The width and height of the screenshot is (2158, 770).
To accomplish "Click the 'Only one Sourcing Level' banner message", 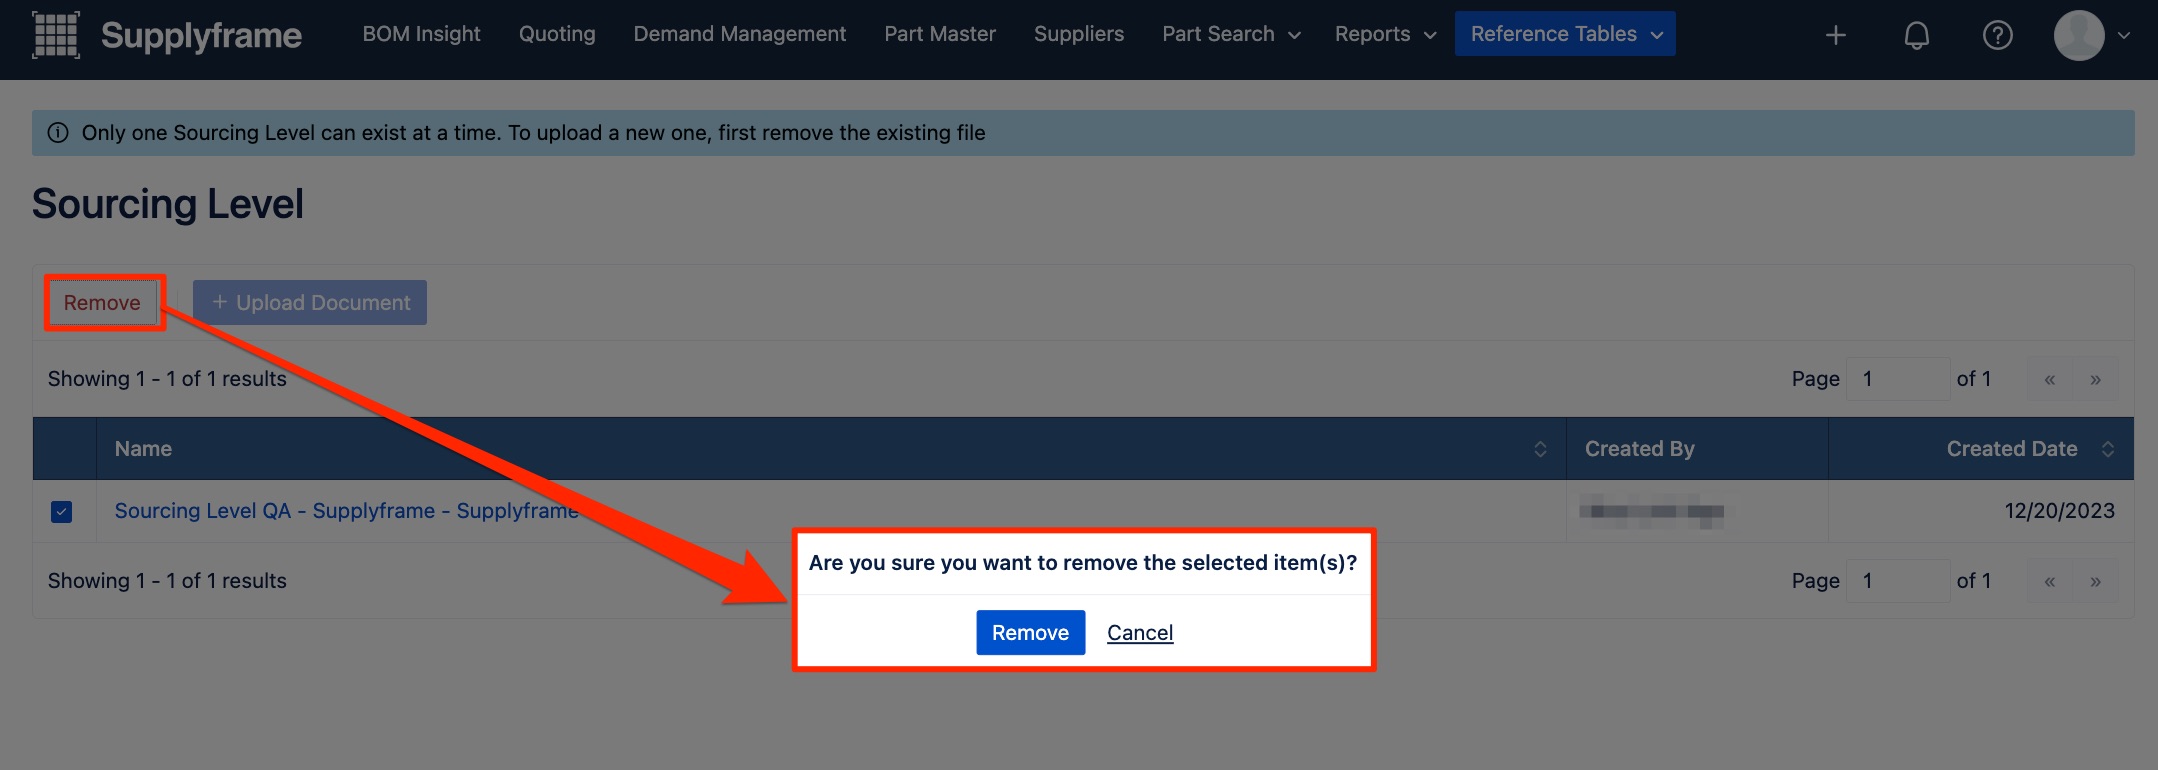I will click(x=533, y=133).
